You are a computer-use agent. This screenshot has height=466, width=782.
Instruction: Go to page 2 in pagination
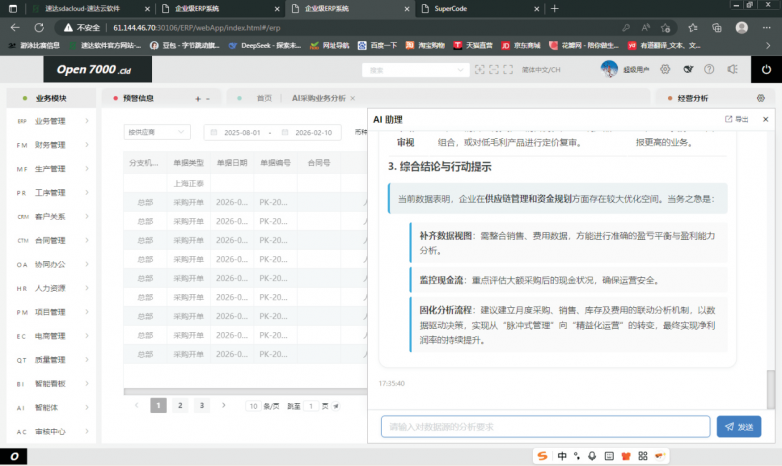point(179,405)
